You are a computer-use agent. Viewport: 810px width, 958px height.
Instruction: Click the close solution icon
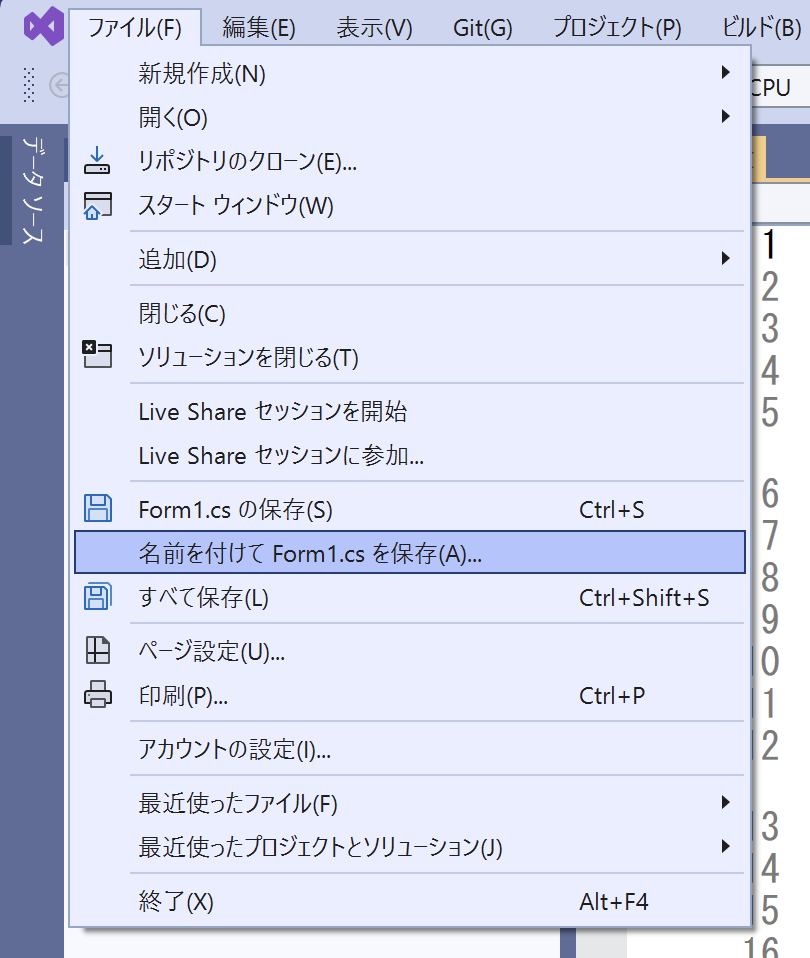[97, 354]
